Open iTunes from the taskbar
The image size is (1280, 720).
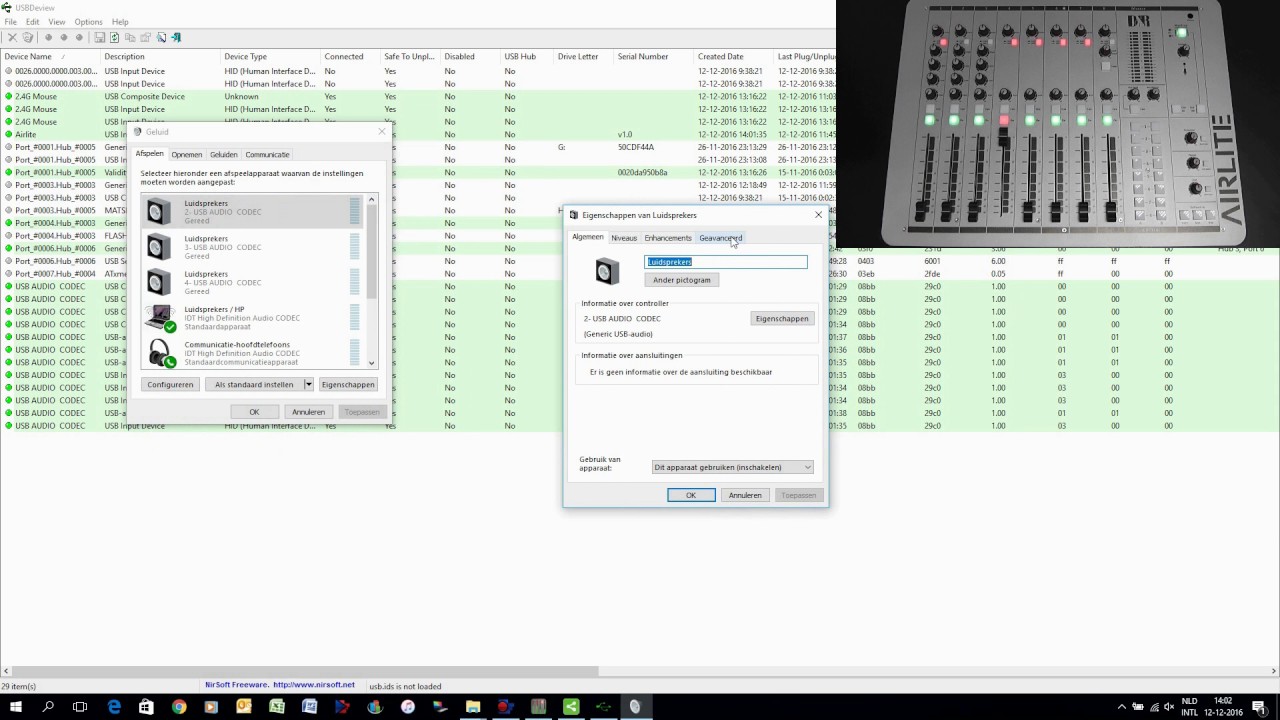408,707
